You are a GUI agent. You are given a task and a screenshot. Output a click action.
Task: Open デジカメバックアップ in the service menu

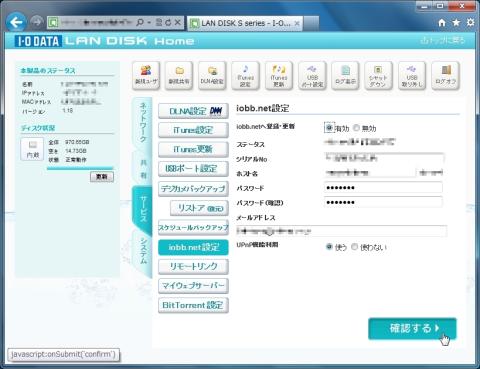[x=193, y=188]
